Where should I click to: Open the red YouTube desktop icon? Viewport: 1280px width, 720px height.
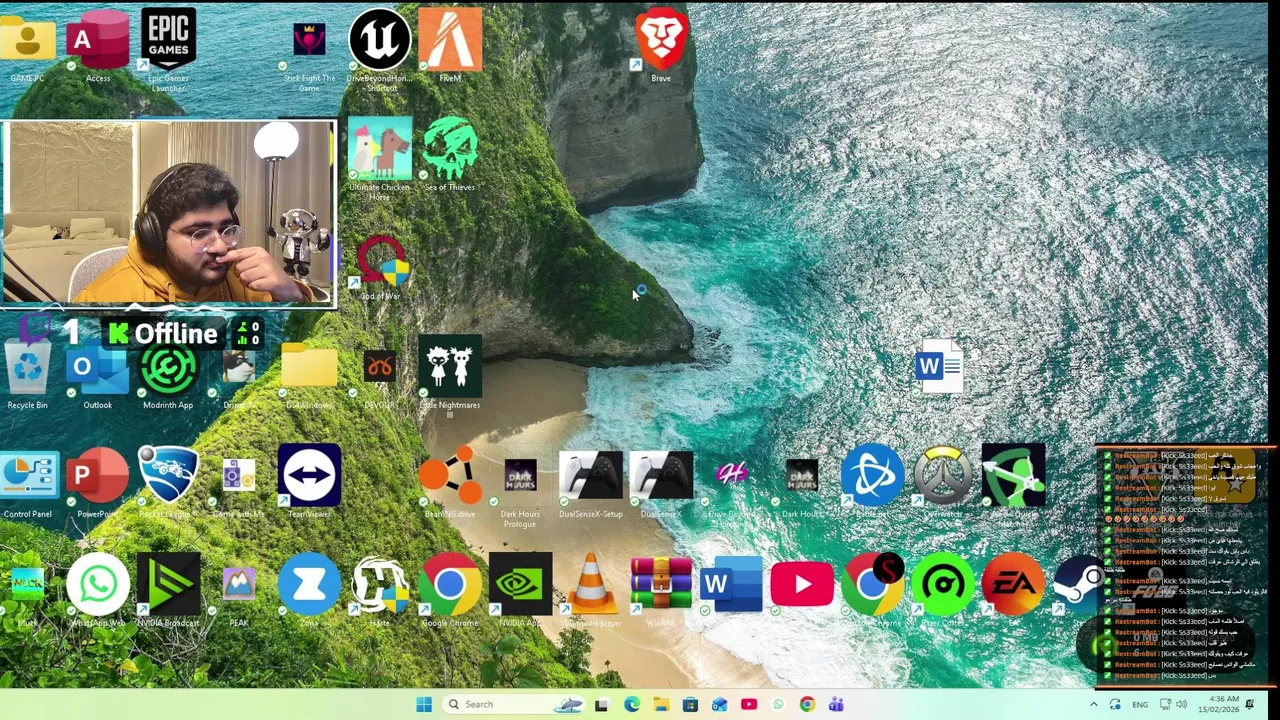802,585
